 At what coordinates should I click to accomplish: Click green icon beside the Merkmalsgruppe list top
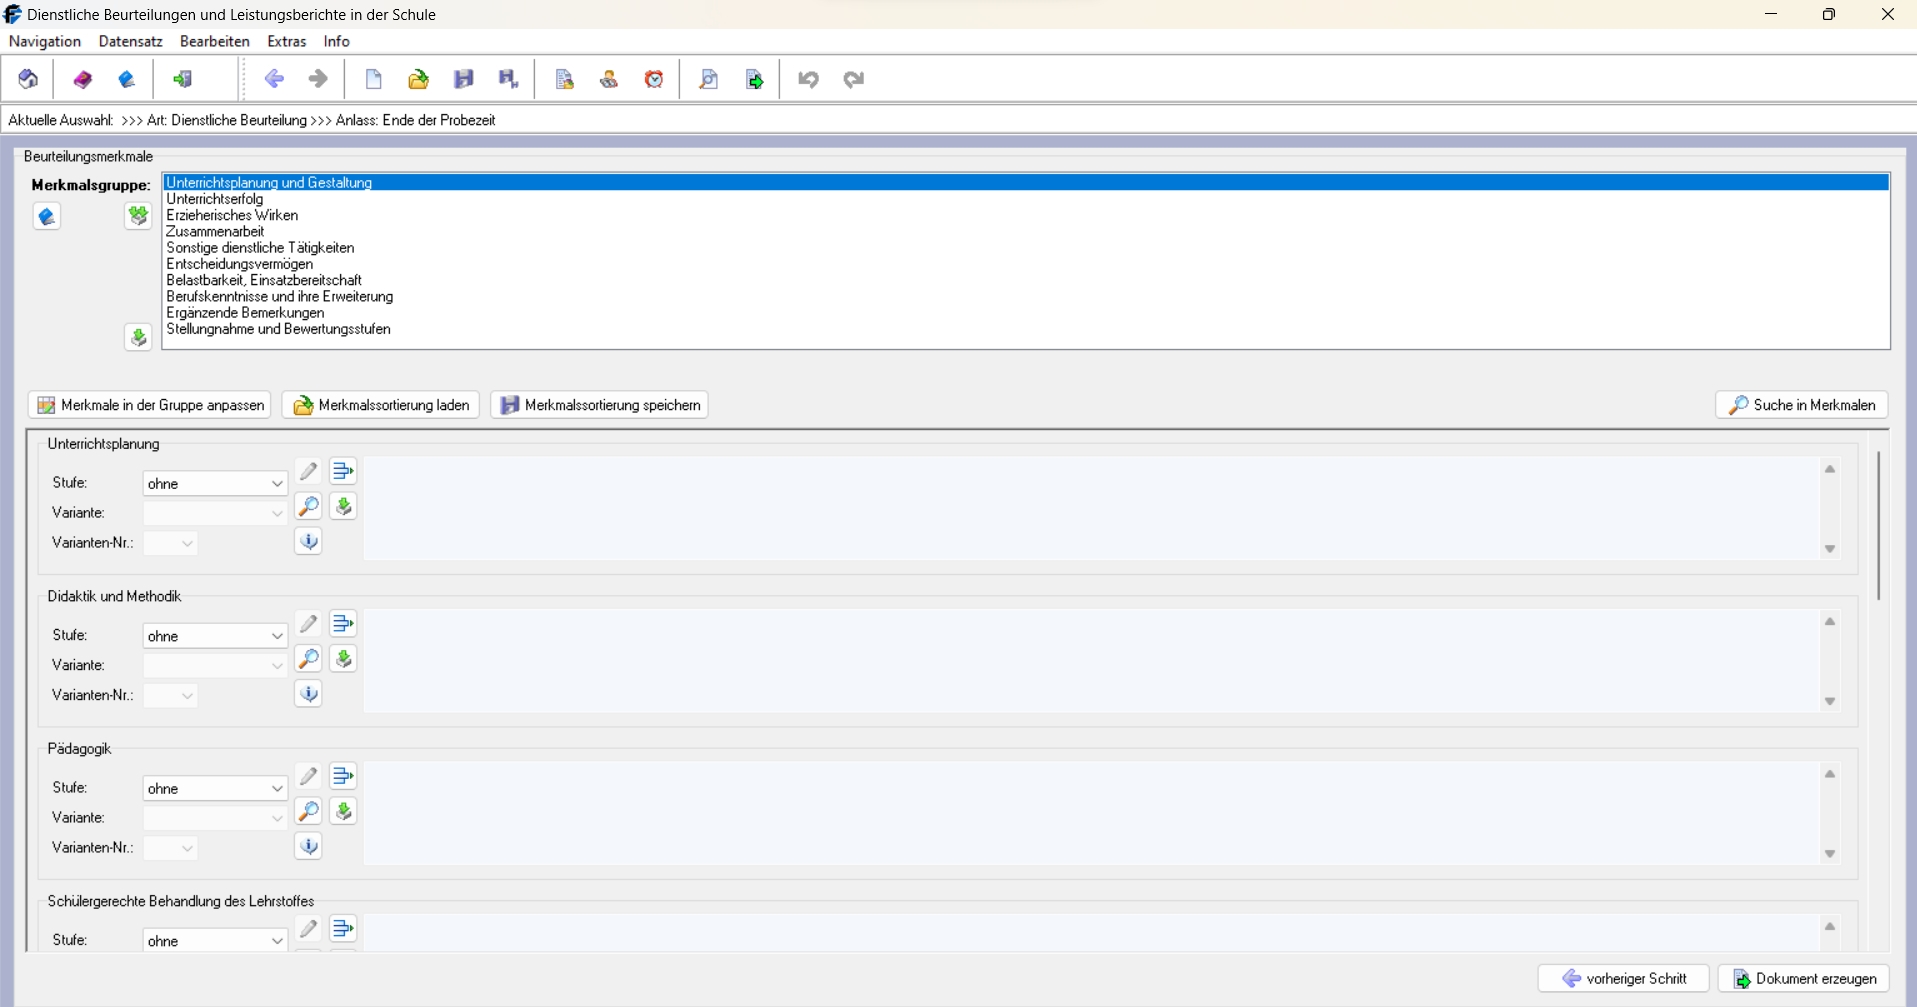coord(138,215)
